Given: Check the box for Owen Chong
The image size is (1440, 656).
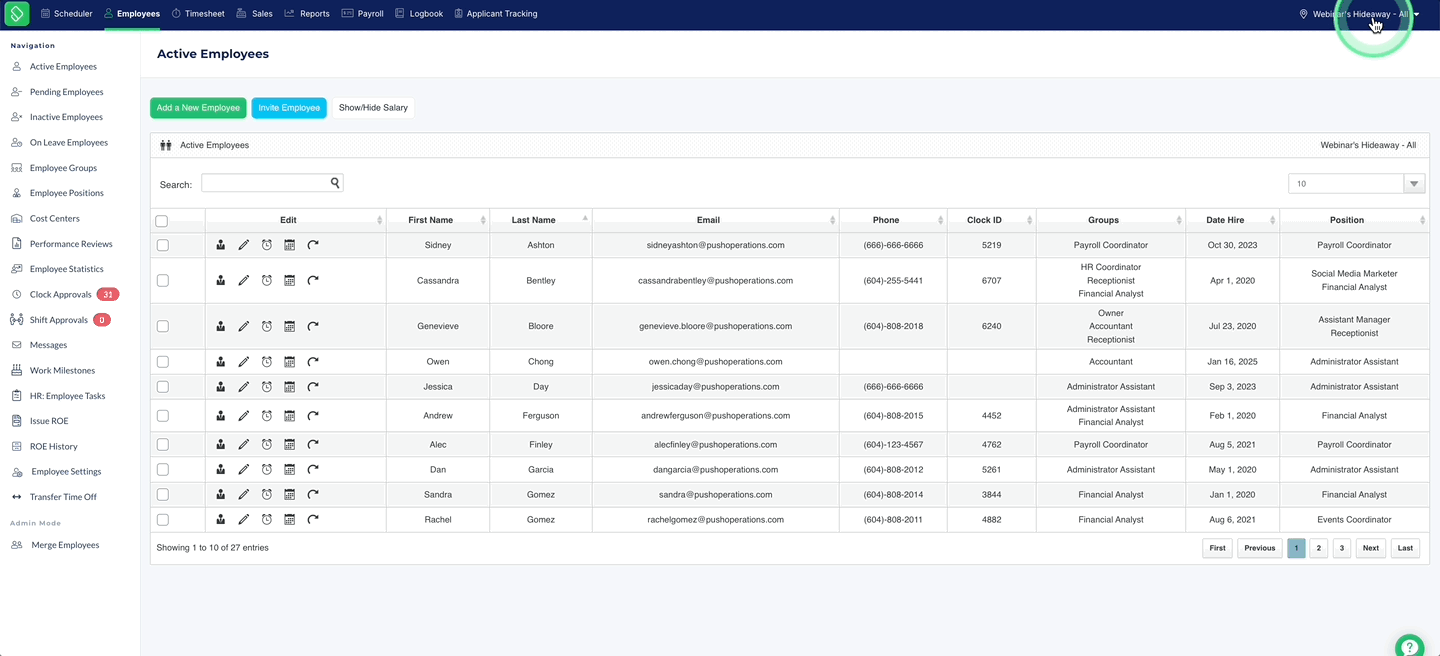Looking at the screenshot, I should 163,362.
